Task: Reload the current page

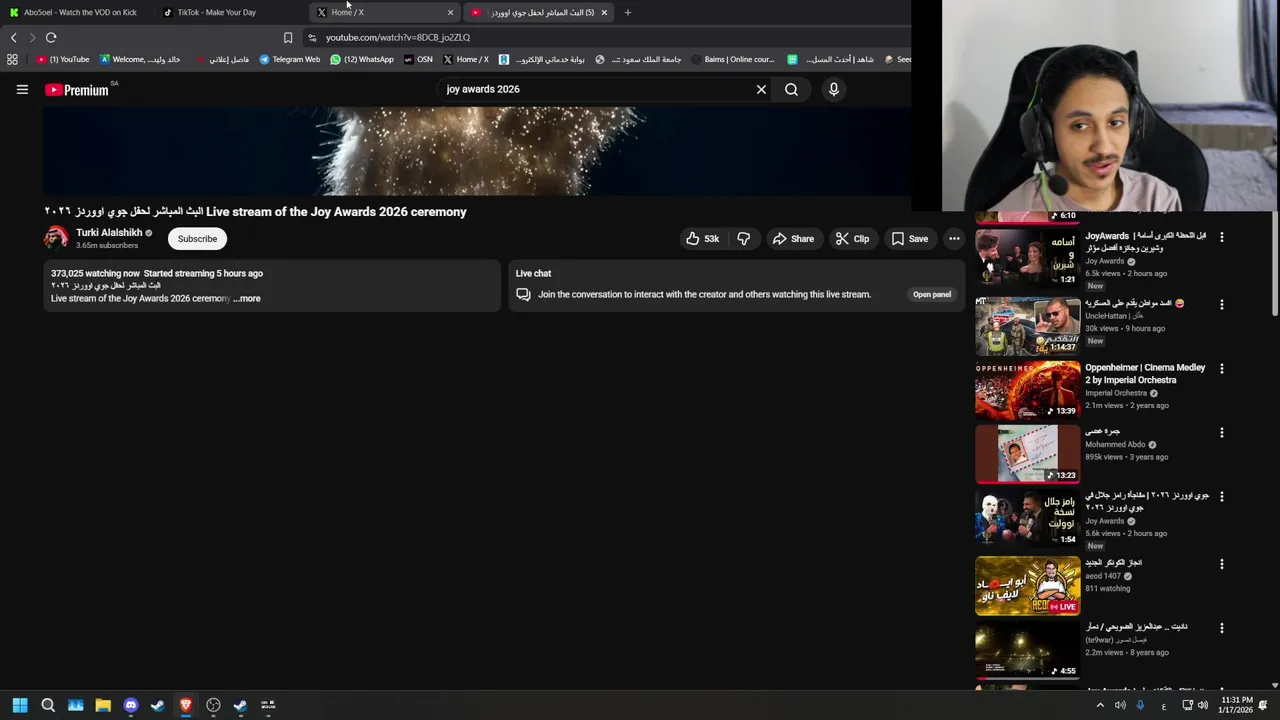Action: [51, 37]
